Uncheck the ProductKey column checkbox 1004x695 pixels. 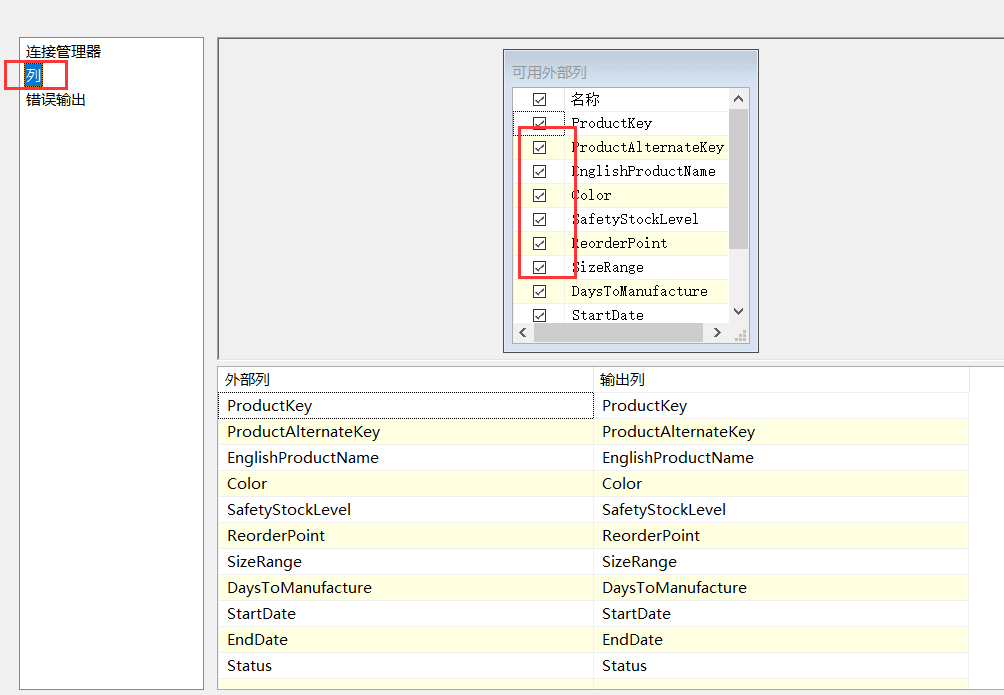click(x=540, y=123)
